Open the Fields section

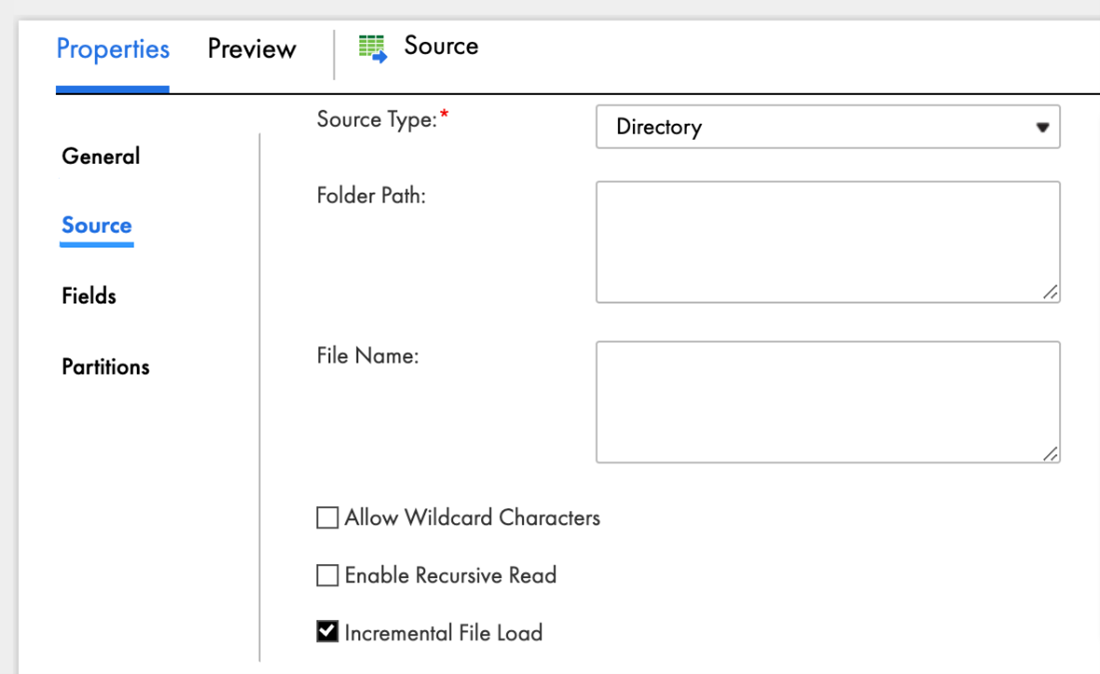tap(89, 296)
